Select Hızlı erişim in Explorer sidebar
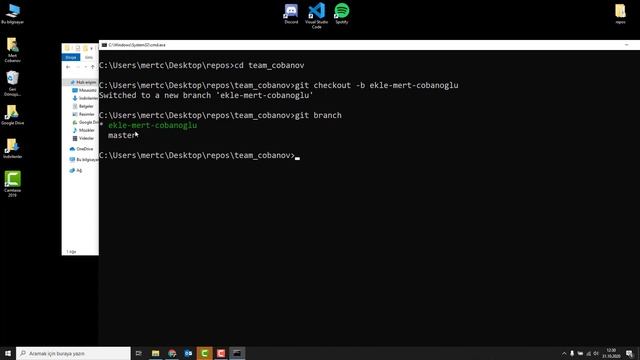This screenshot has height=360, width=640. (83, 82)
